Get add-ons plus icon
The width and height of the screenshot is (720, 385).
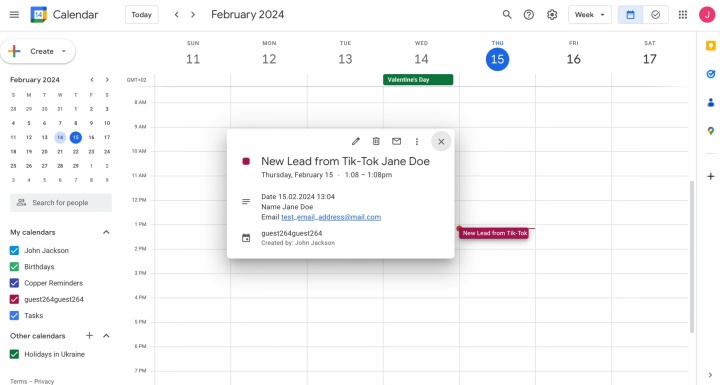tap(710, 176)
